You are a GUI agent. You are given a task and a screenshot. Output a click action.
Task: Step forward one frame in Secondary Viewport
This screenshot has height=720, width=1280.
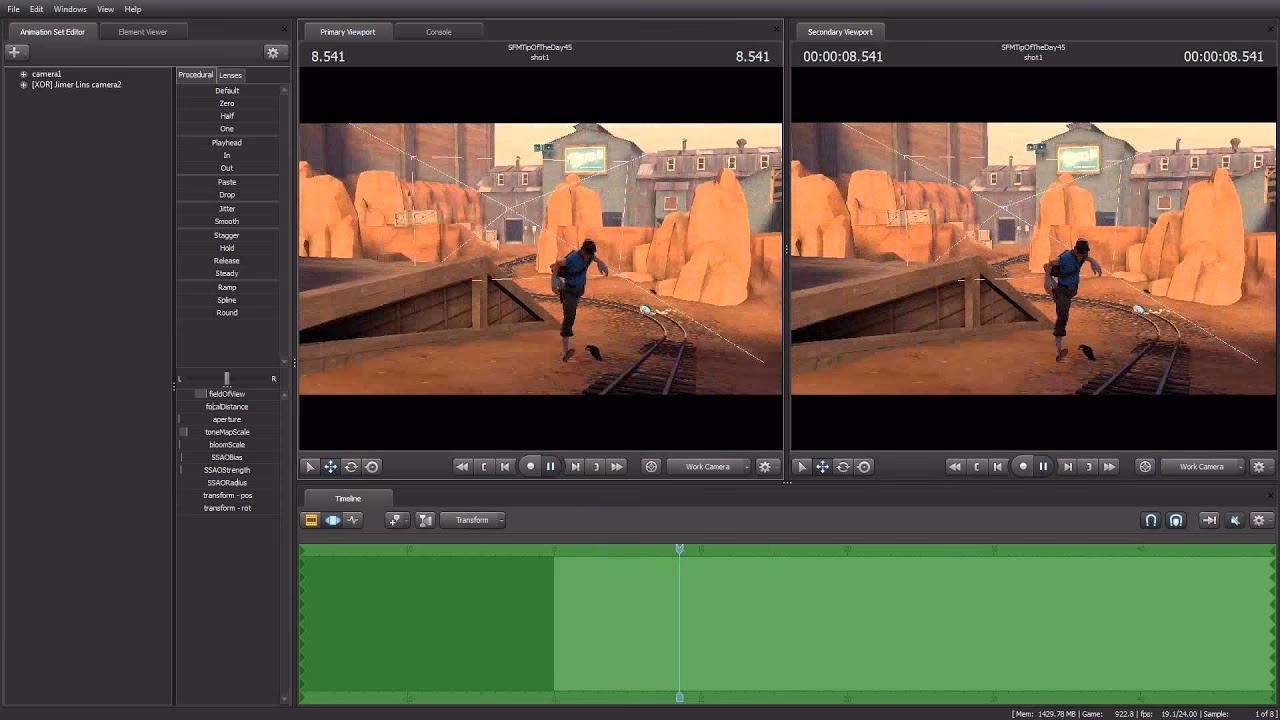(x=1068, y=466)
